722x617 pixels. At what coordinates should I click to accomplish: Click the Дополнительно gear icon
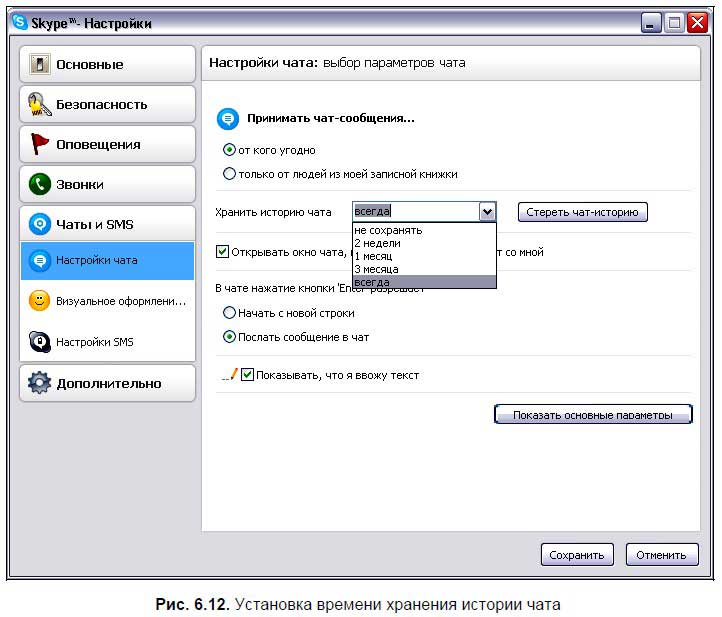(39, 384)
